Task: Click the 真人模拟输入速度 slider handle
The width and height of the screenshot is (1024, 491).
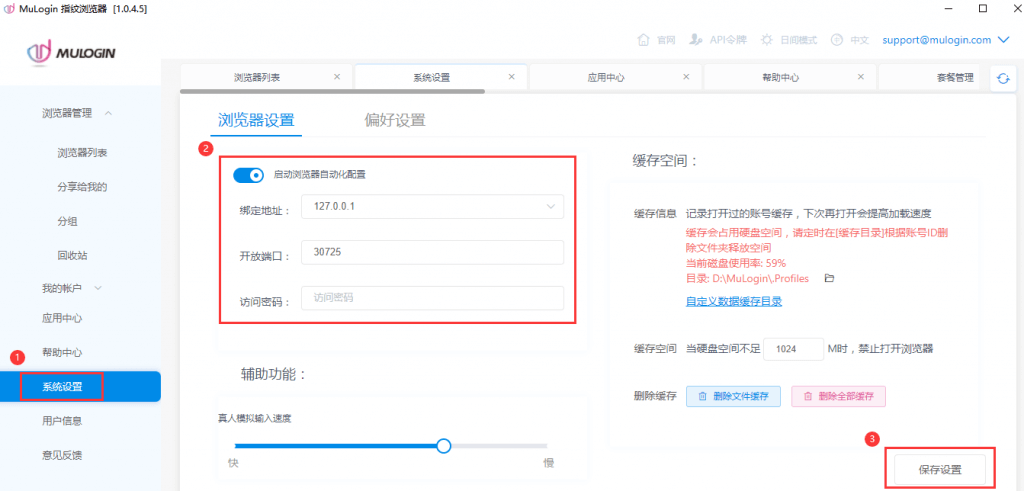Action: [x=444, y=445]
